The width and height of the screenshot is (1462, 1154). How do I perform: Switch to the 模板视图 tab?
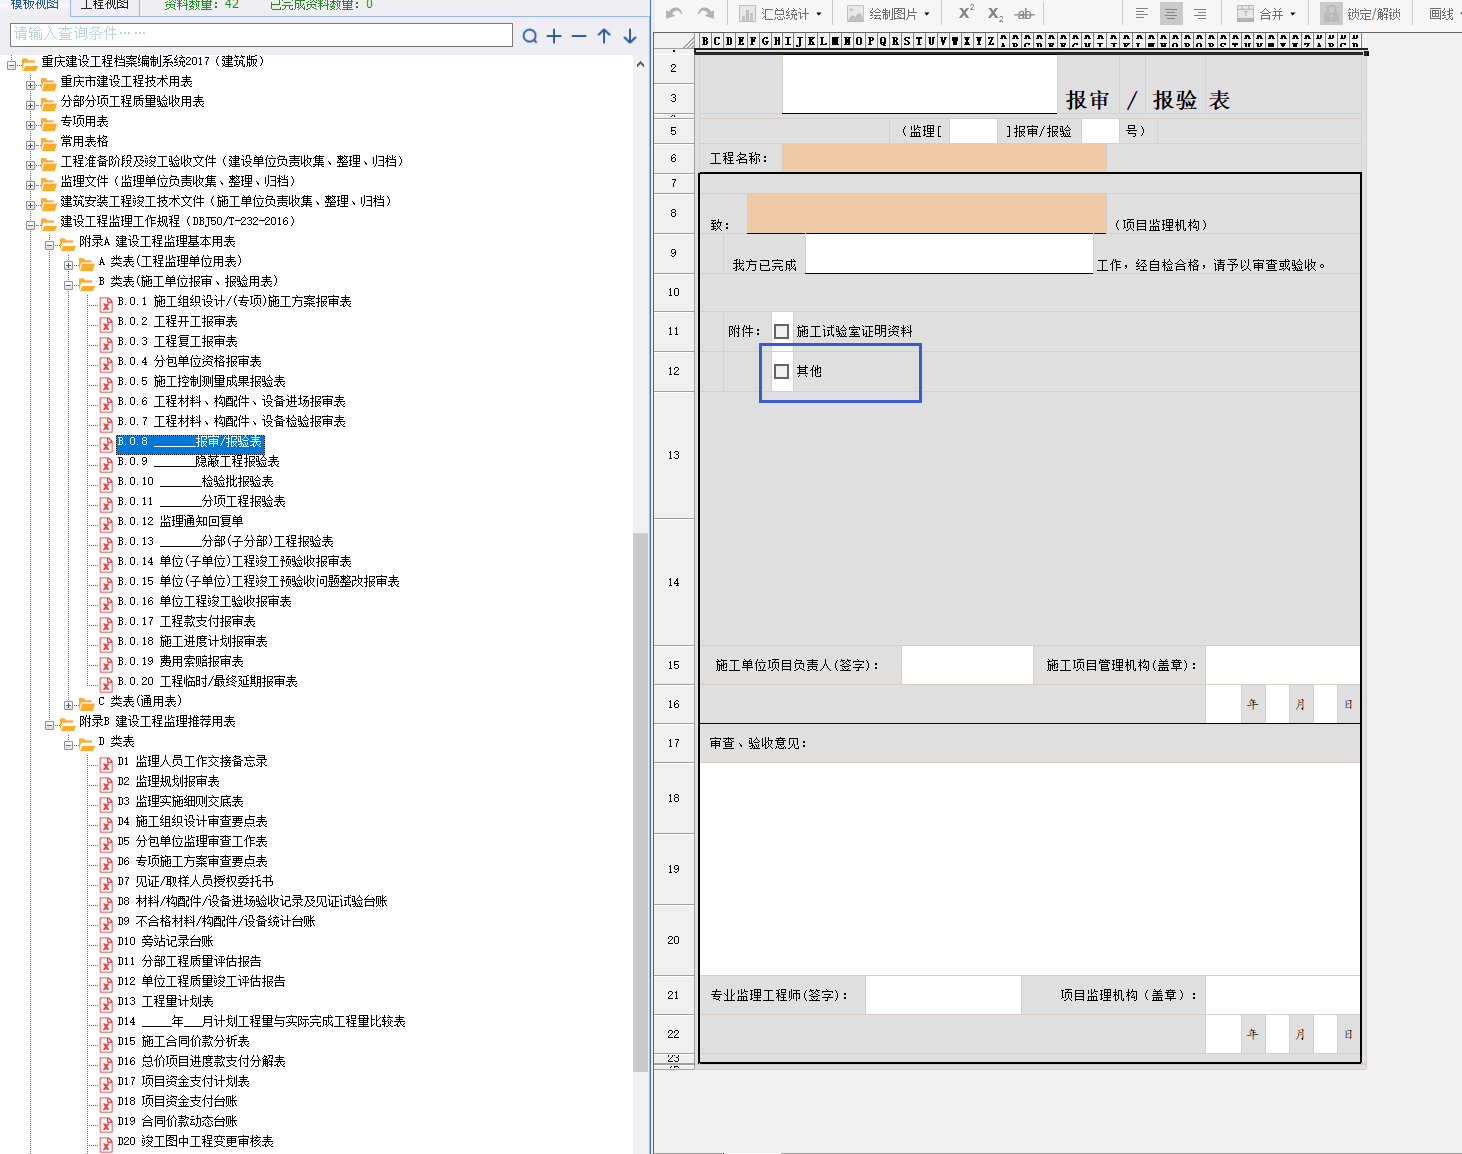[x=34, y=5]
